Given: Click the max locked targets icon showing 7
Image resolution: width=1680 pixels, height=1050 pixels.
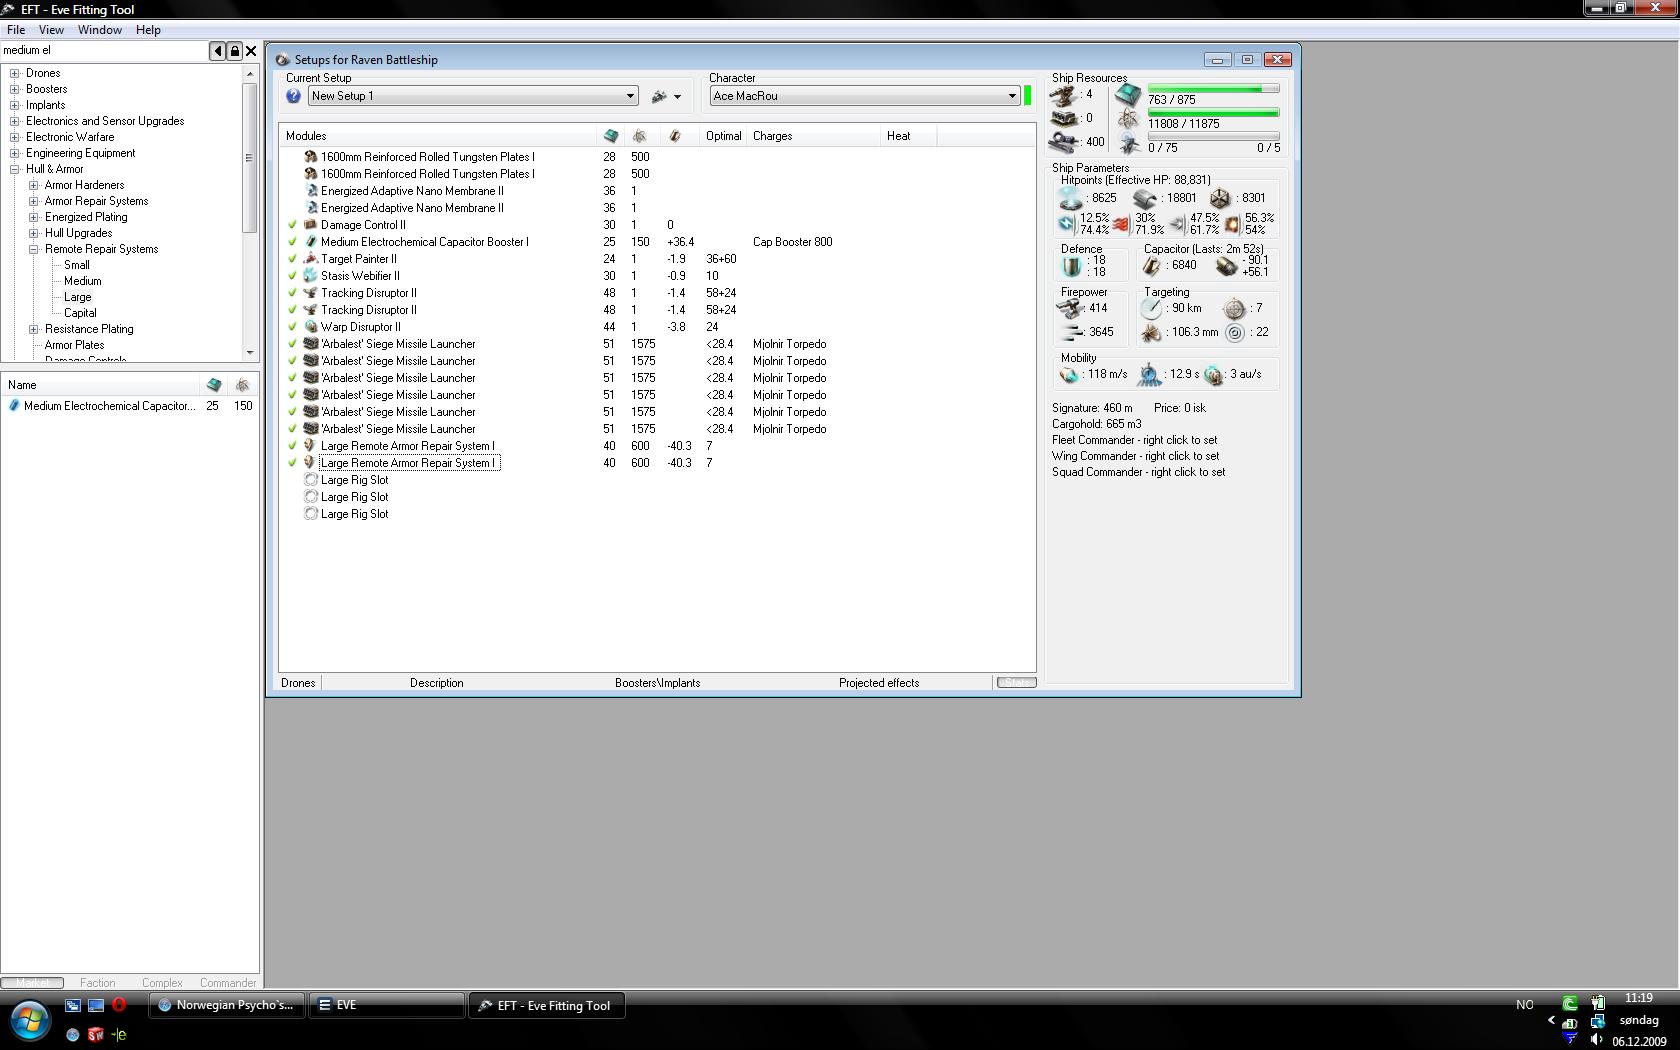Looking at the screenshot, I should (x=1235, y=308).
